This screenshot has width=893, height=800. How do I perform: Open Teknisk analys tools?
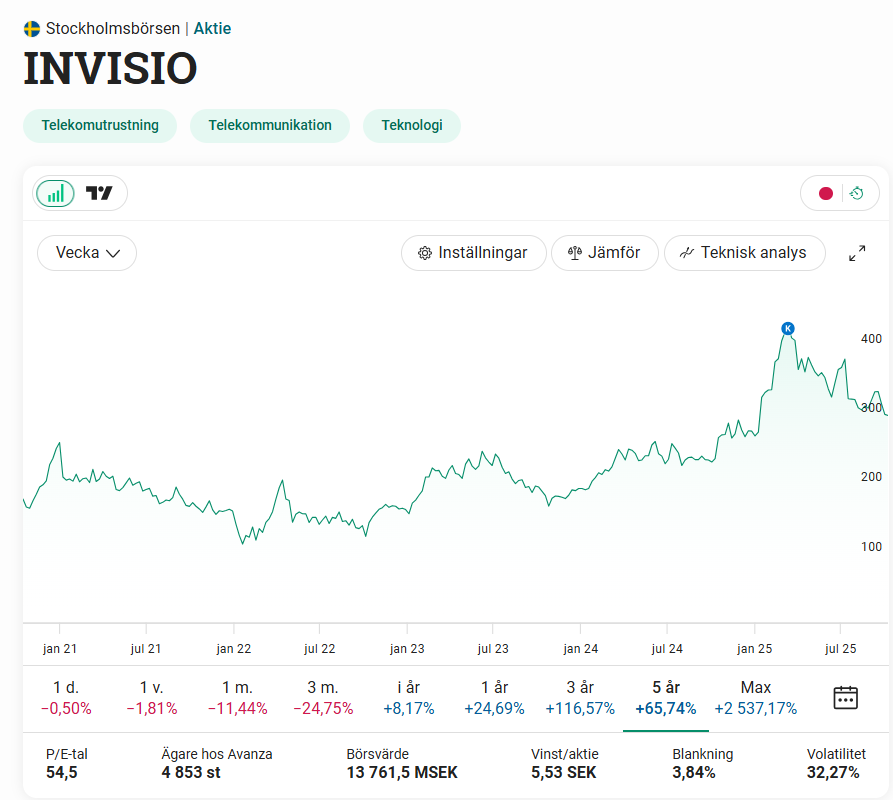point(744,253)
